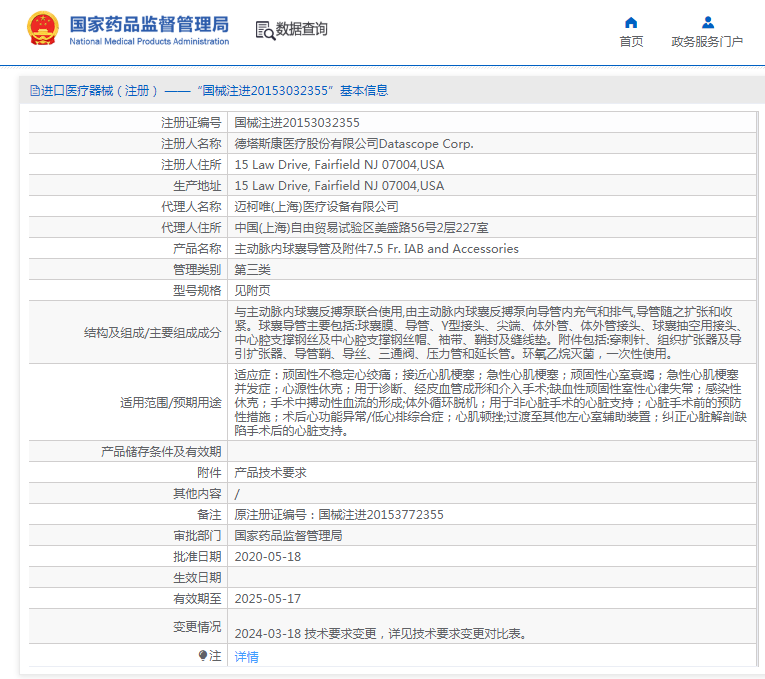Click 生效日期 label
Screen dimensions: 765x679
tap(197, 578)
